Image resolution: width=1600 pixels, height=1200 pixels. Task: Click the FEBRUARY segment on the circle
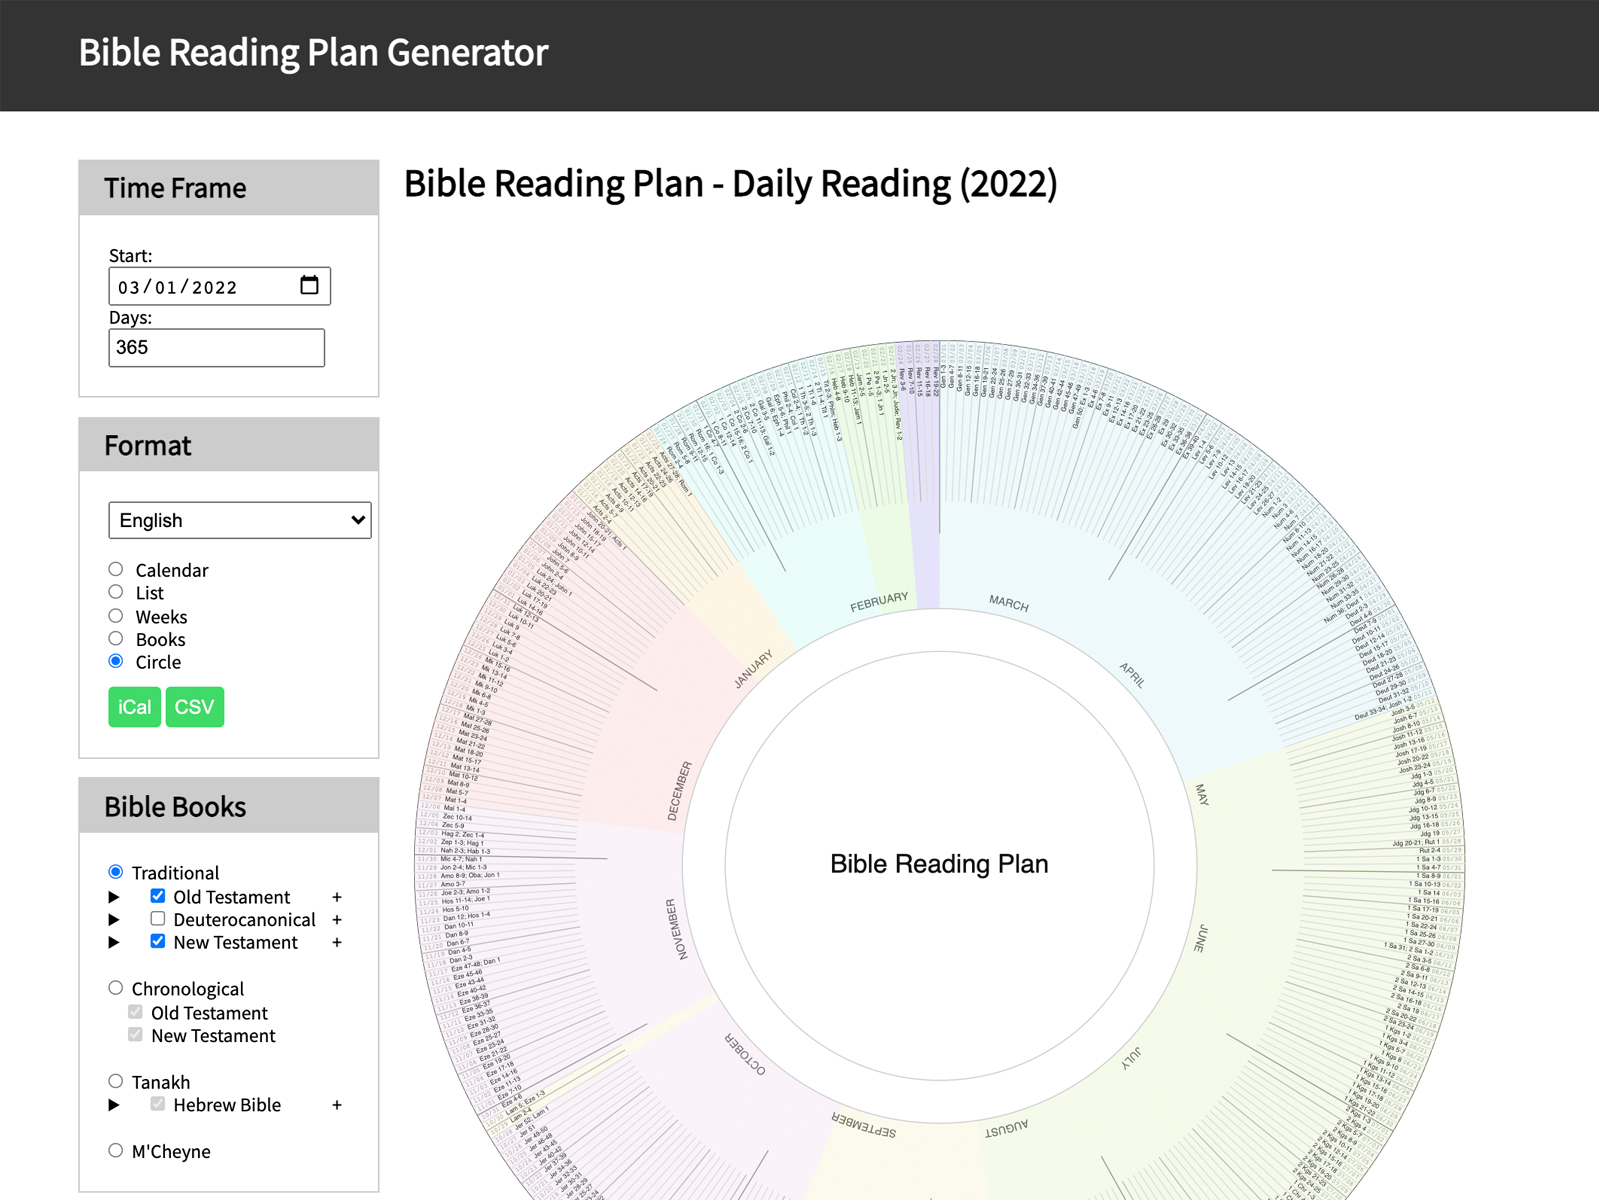tap(878, 602)
